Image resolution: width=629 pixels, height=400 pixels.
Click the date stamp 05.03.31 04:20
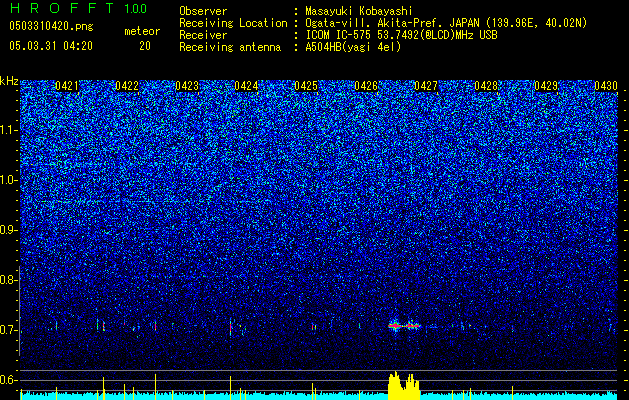point(51,46)
